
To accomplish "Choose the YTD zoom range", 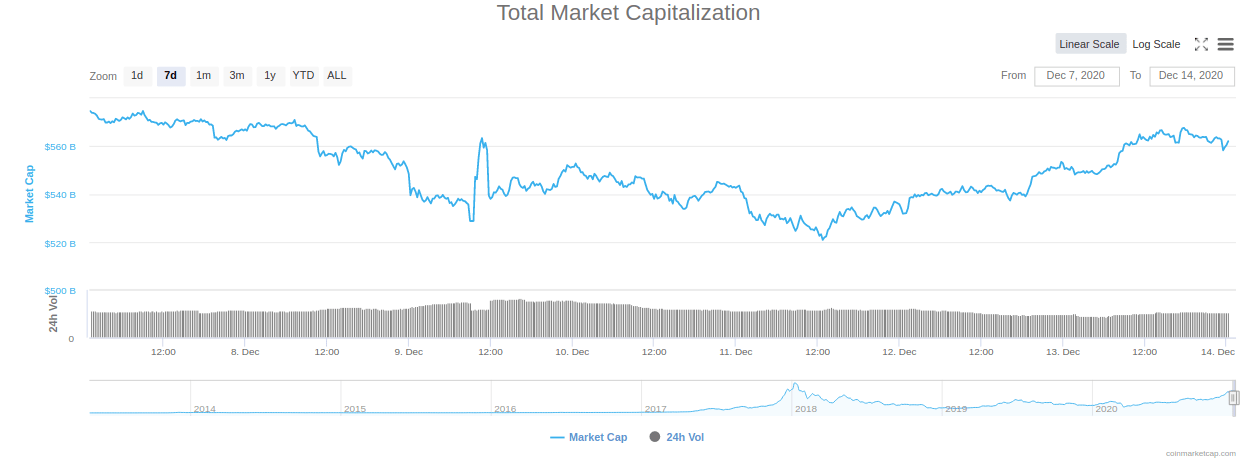I will (303, 76).
